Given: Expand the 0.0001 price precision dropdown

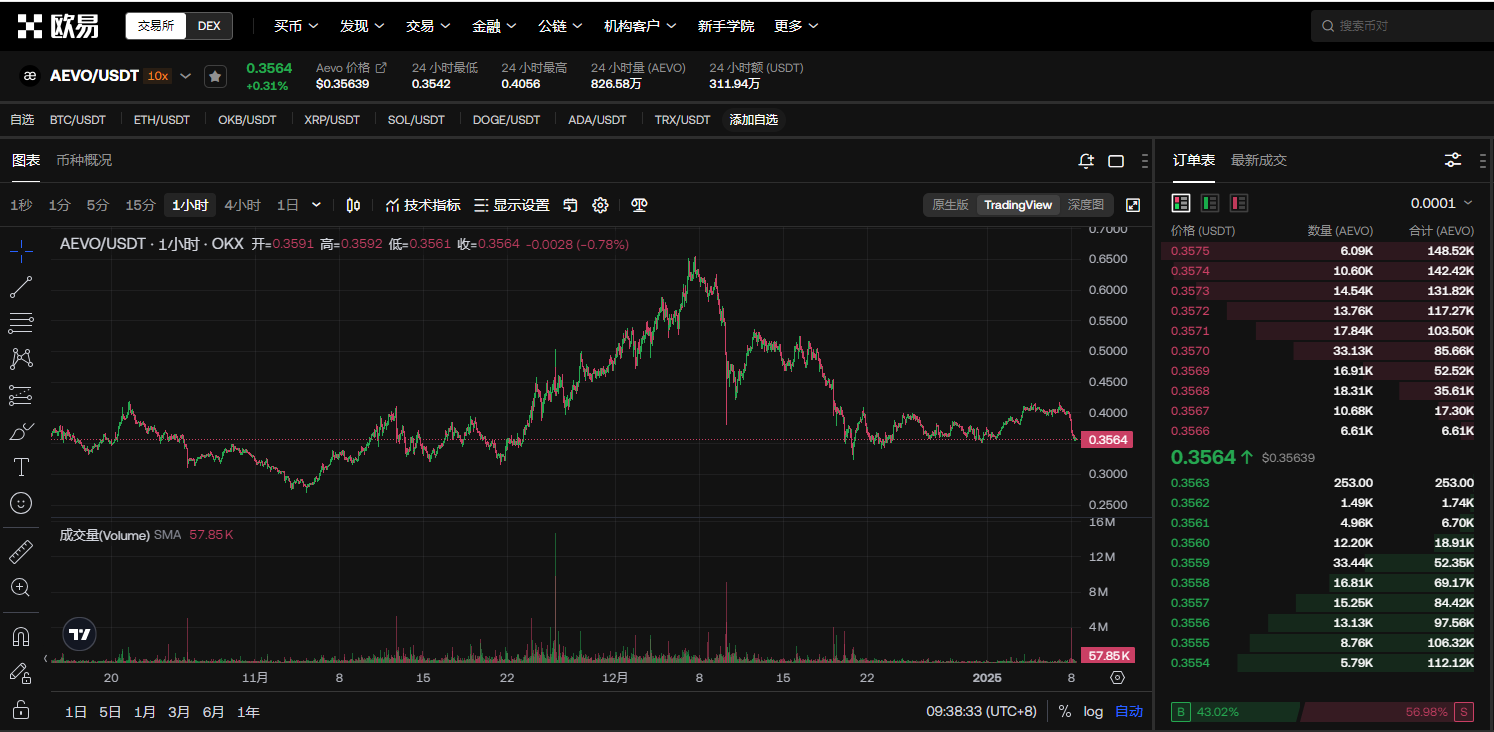Looking at the screenshot, I should pos(1441,203).
